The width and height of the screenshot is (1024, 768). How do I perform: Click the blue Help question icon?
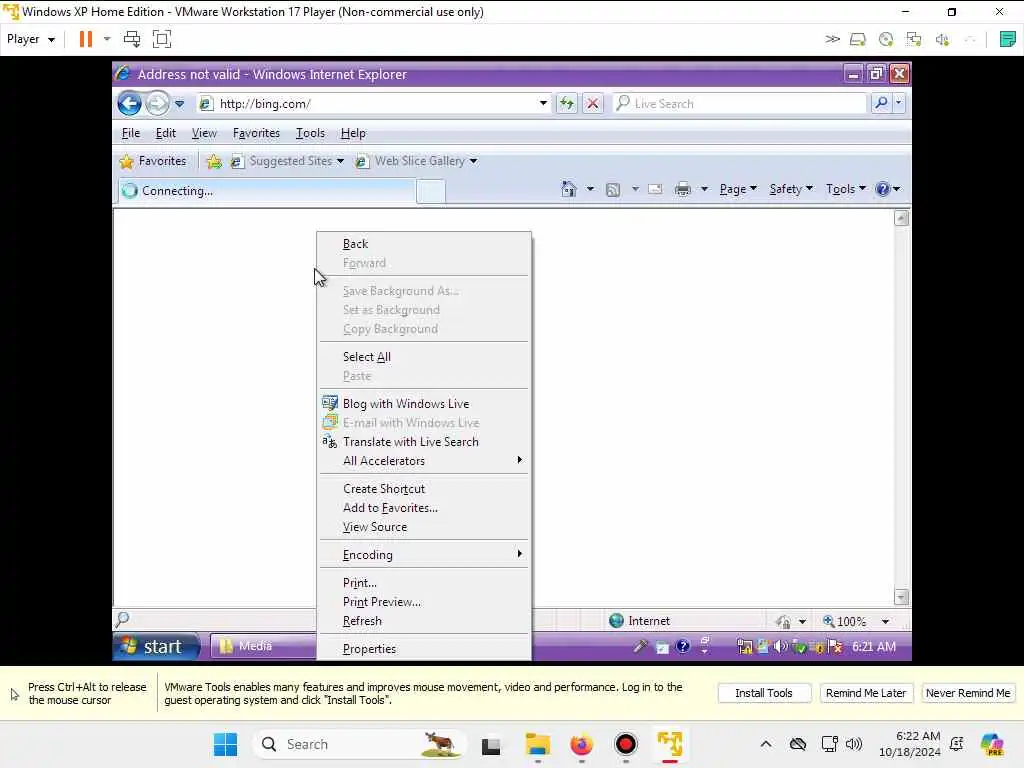coord(883,189)
